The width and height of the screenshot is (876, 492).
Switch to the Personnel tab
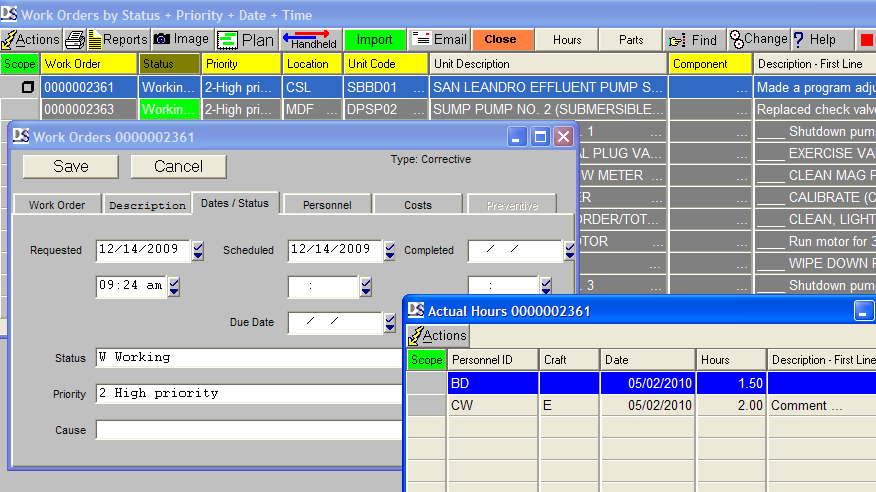(x=327, y=204)
